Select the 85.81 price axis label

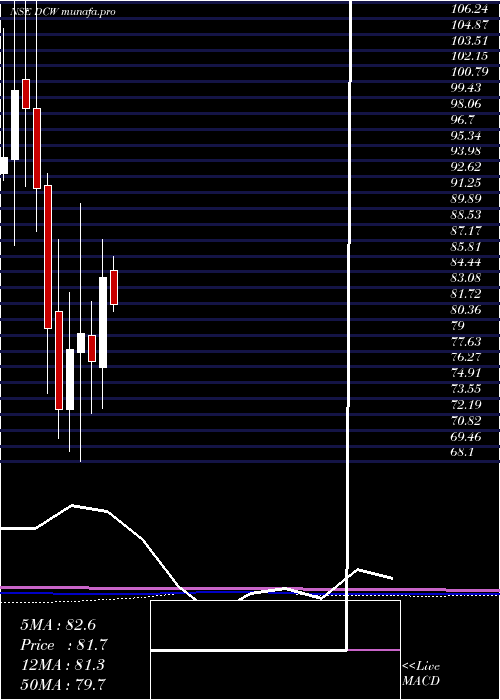pos(467,246)
